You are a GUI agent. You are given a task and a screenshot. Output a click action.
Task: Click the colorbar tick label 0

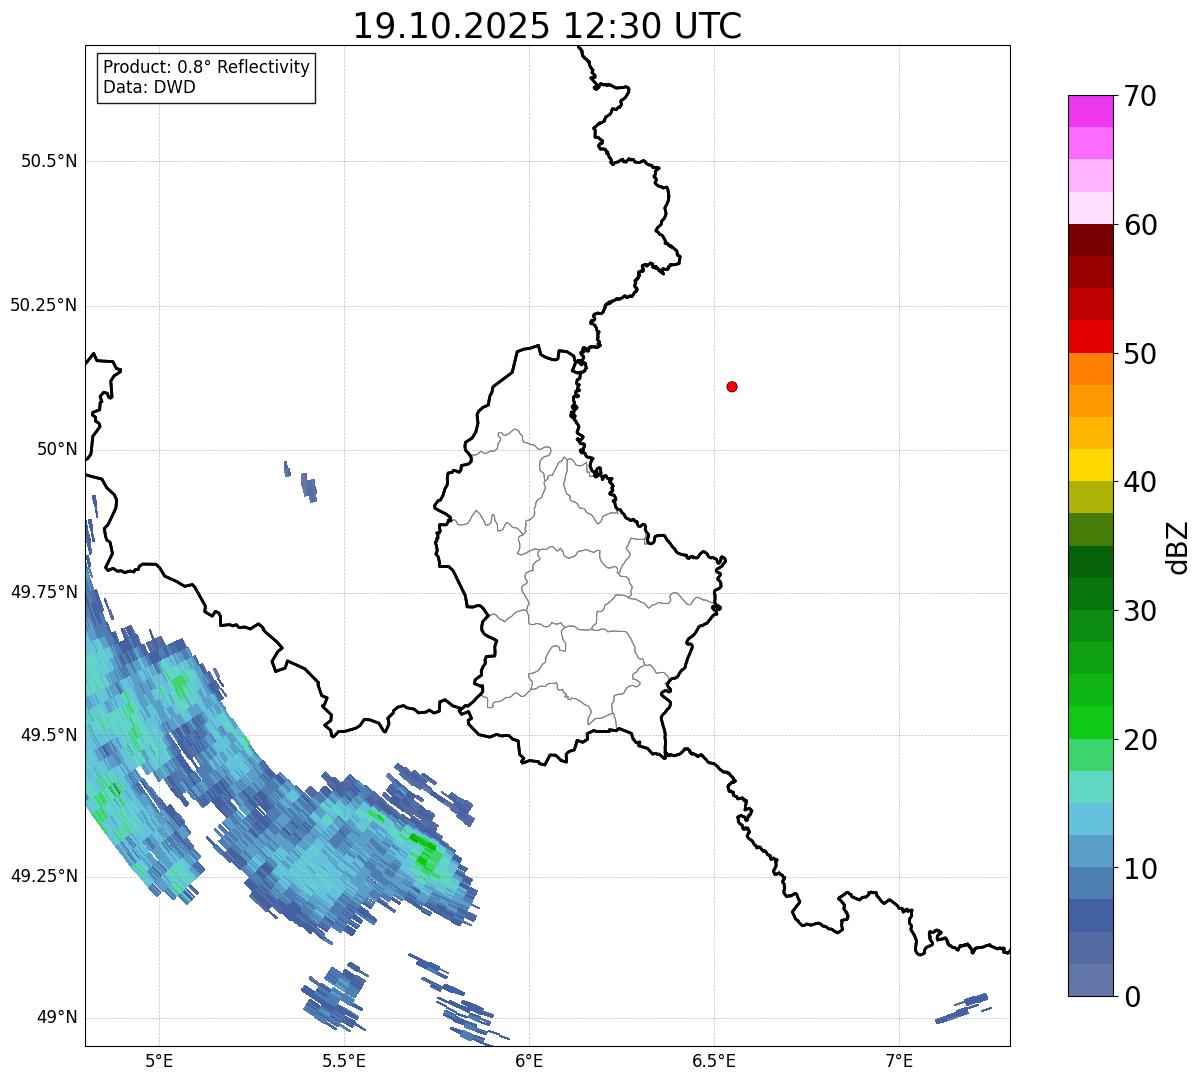coord(1132,997)
